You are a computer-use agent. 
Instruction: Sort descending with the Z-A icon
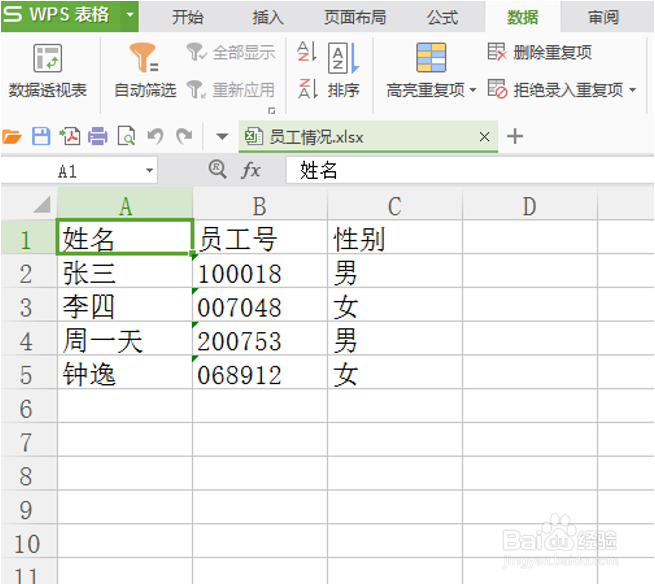308,89
